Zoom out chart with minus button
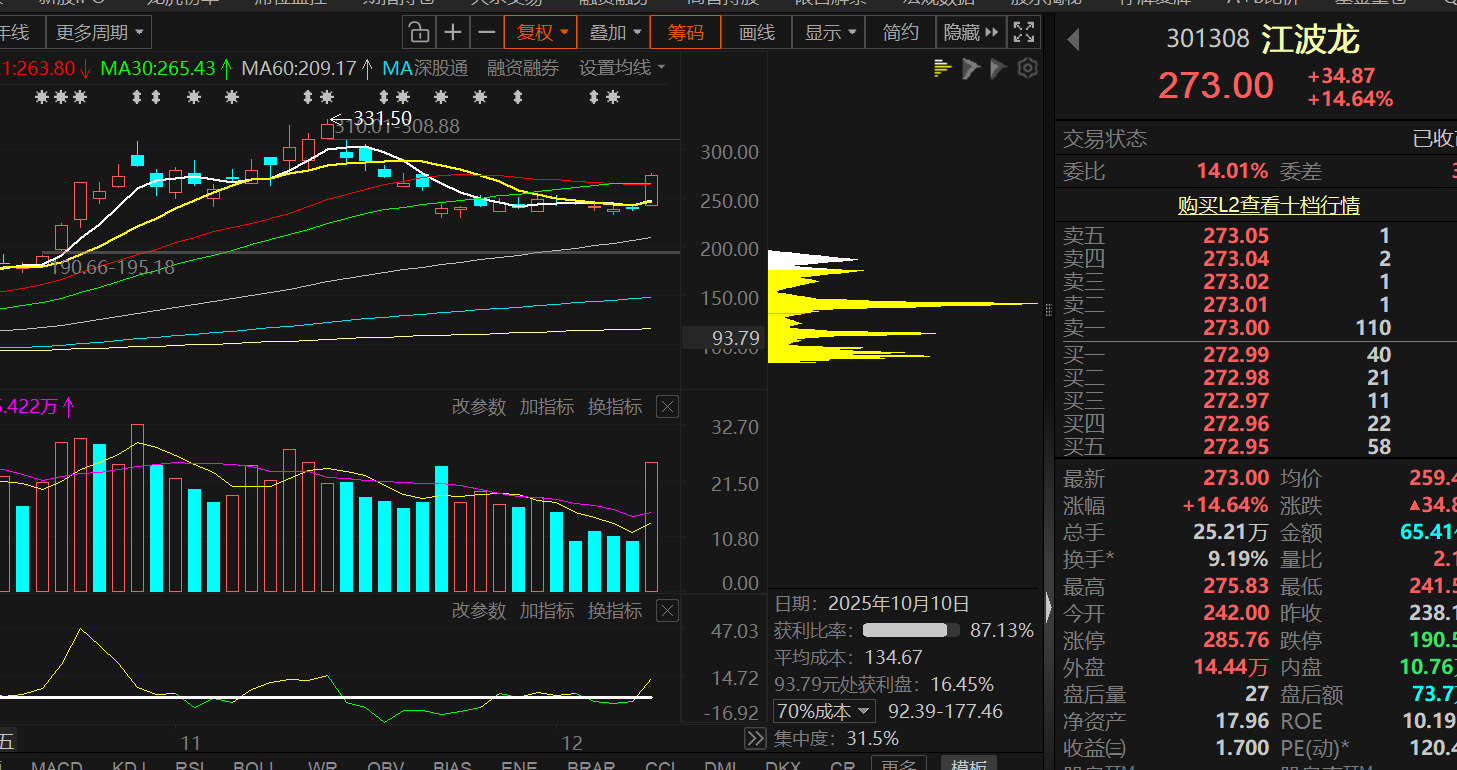 pos(487,32)
